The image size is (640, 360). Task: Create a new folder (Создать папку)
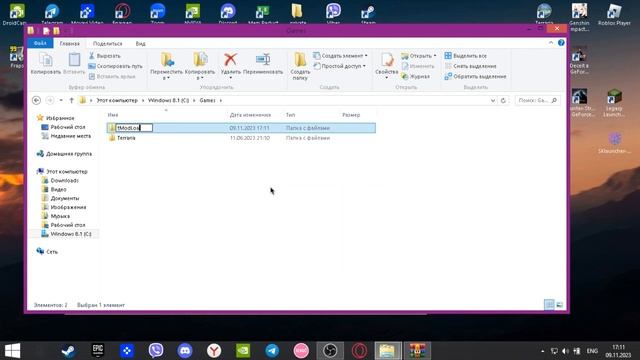300,66
